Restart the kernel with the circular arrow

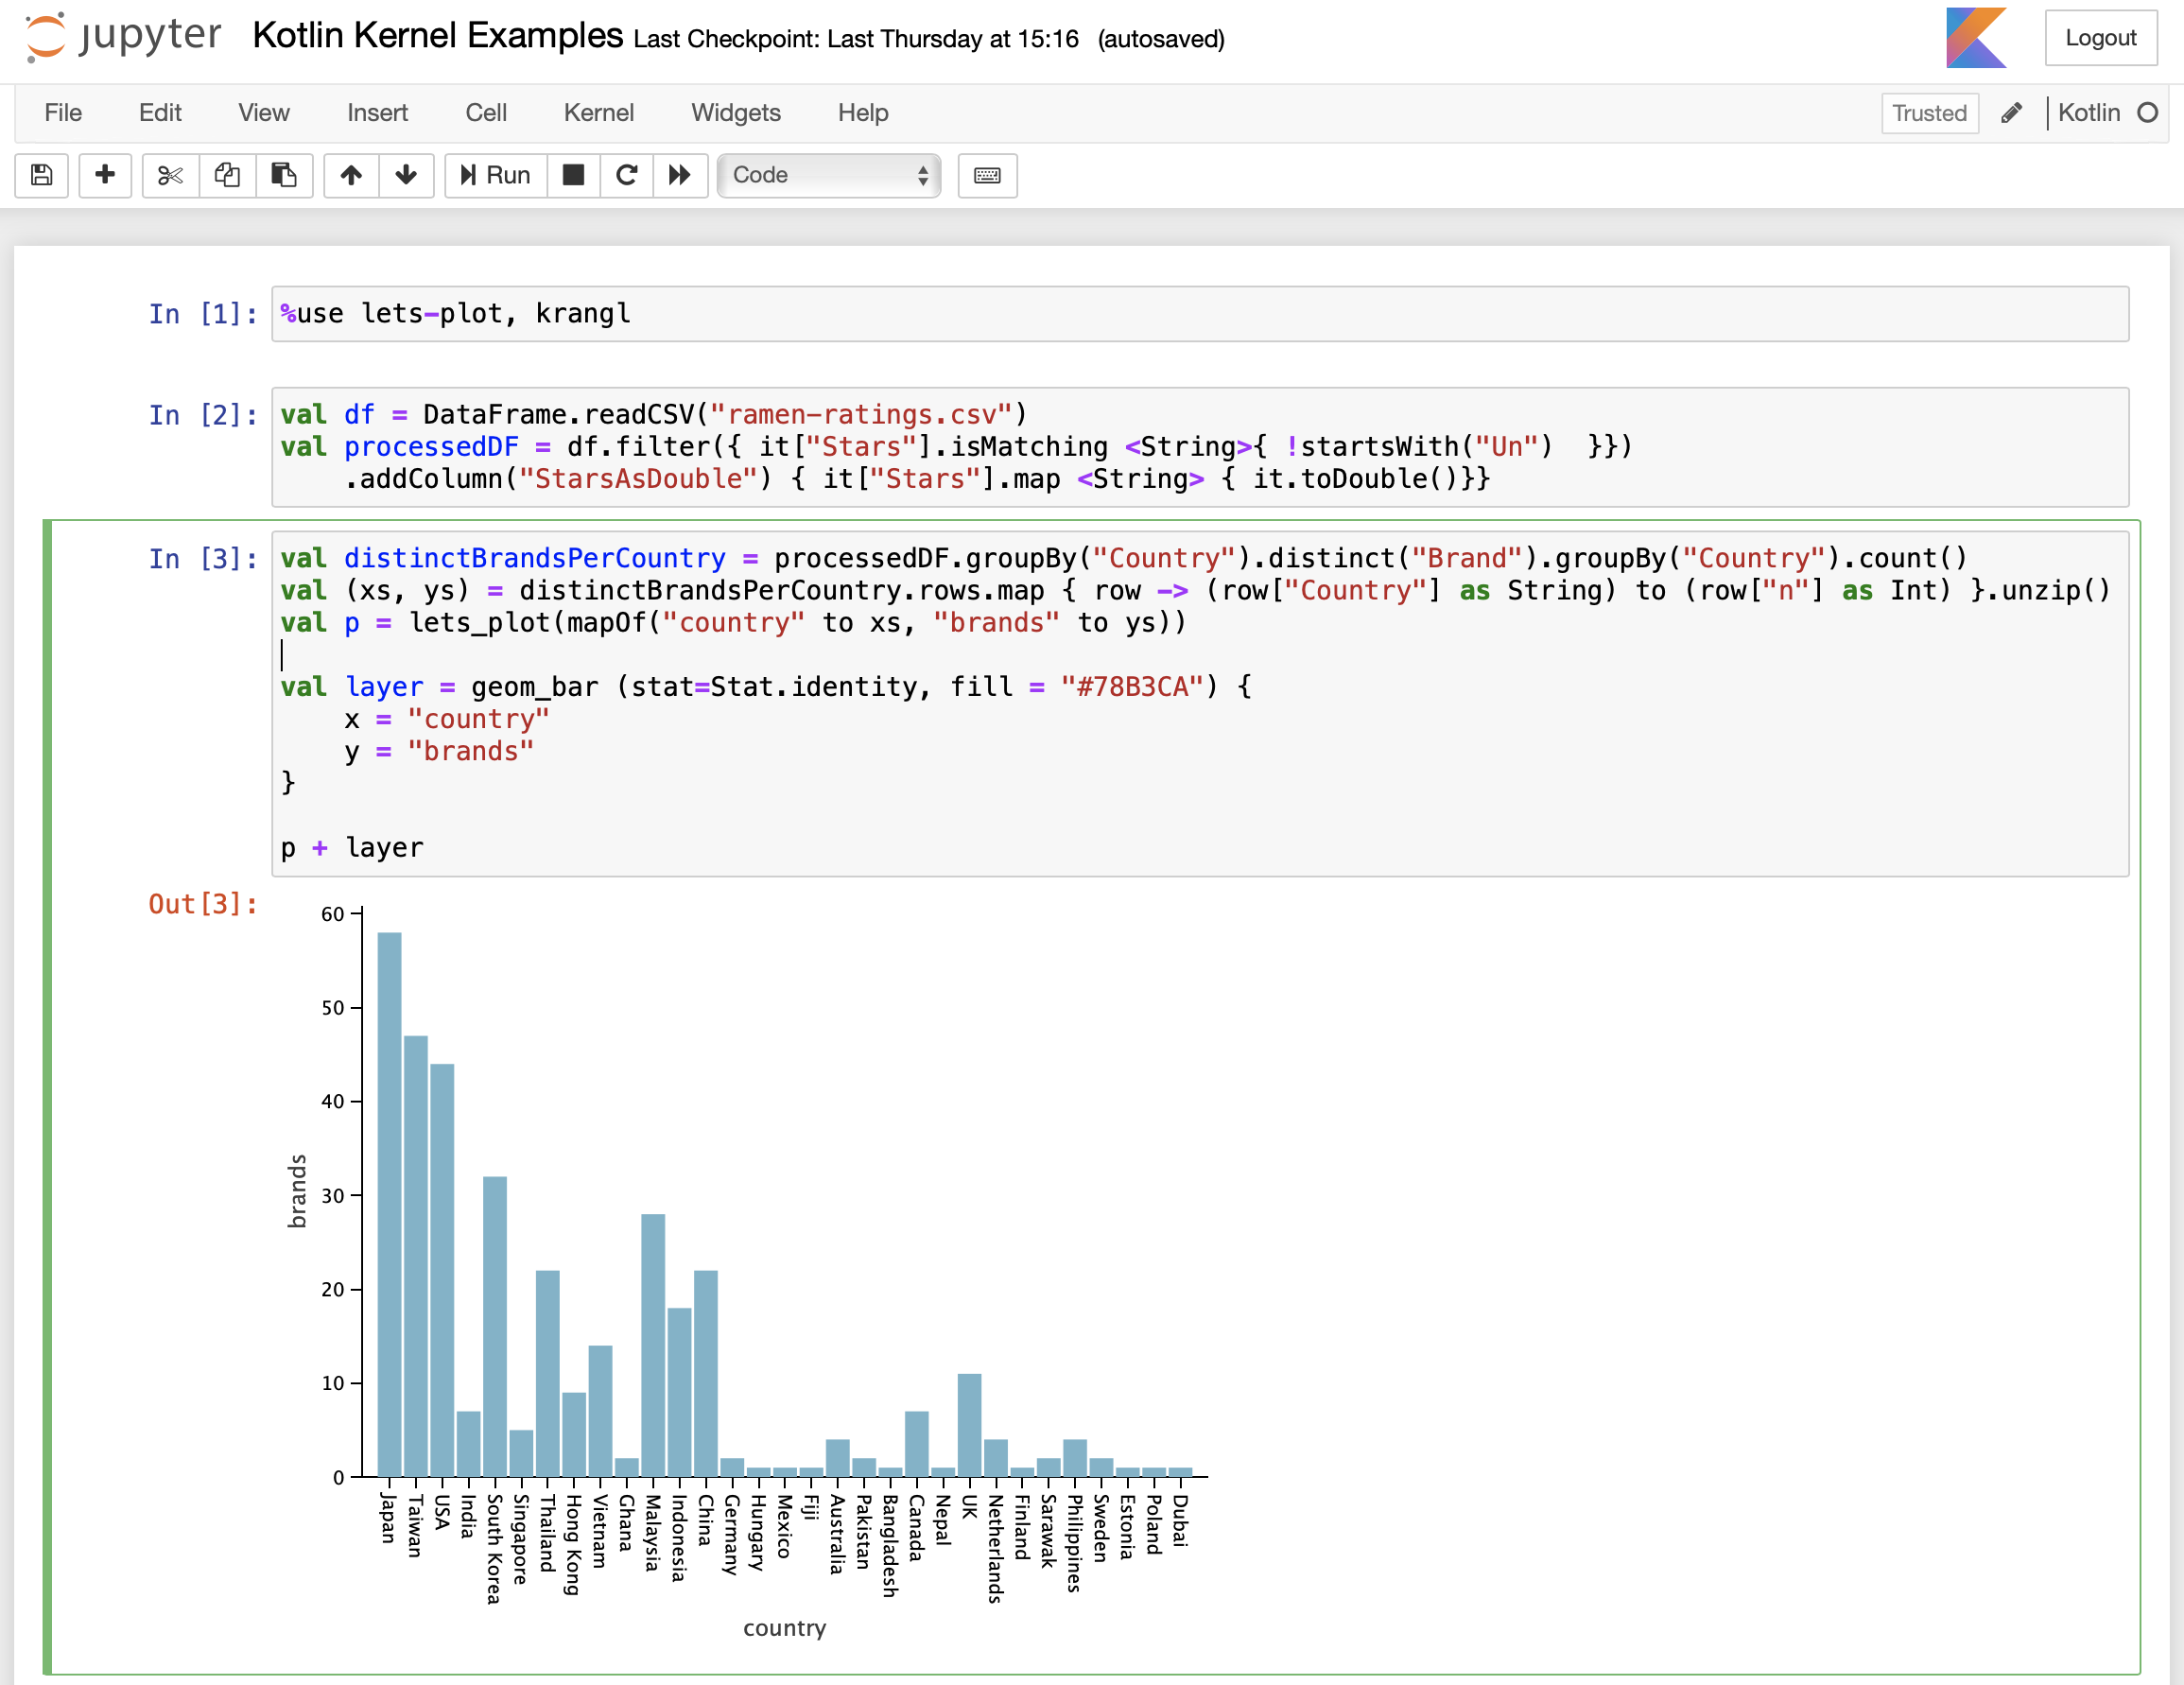[x=627, y=175]
